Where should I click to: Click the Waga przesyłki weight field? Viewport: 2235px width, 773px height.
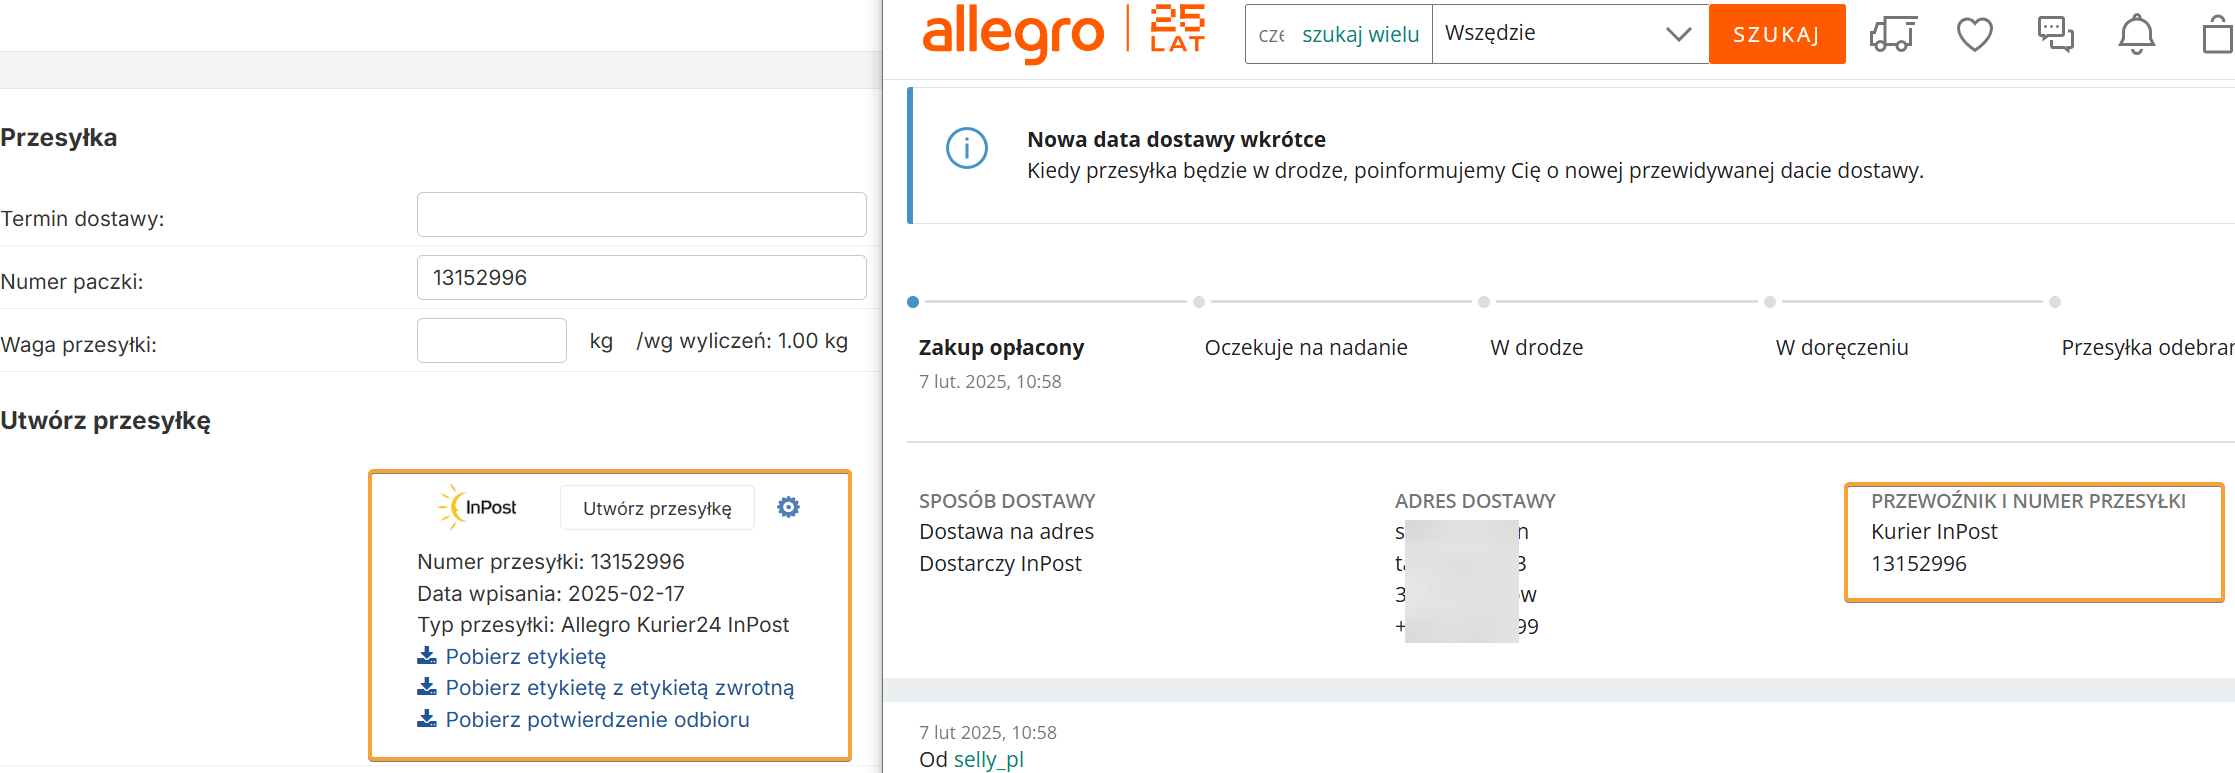[491, 341]
